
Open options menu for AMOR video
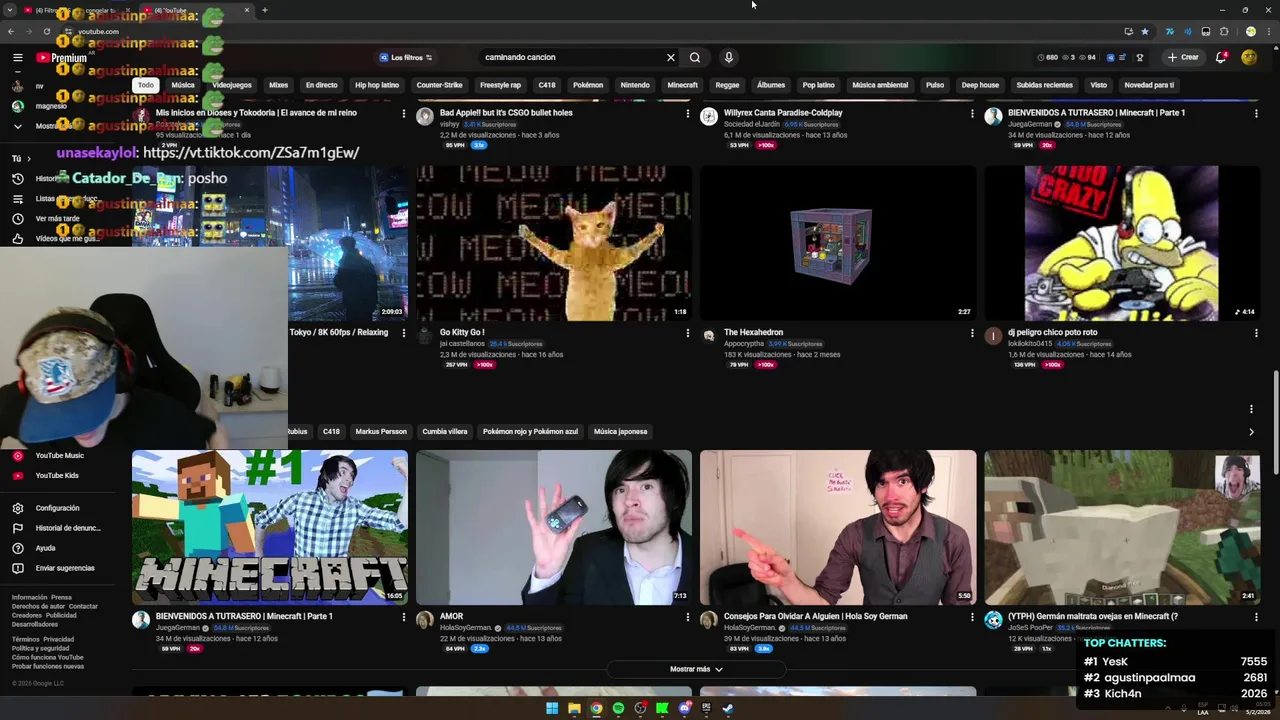687,617
